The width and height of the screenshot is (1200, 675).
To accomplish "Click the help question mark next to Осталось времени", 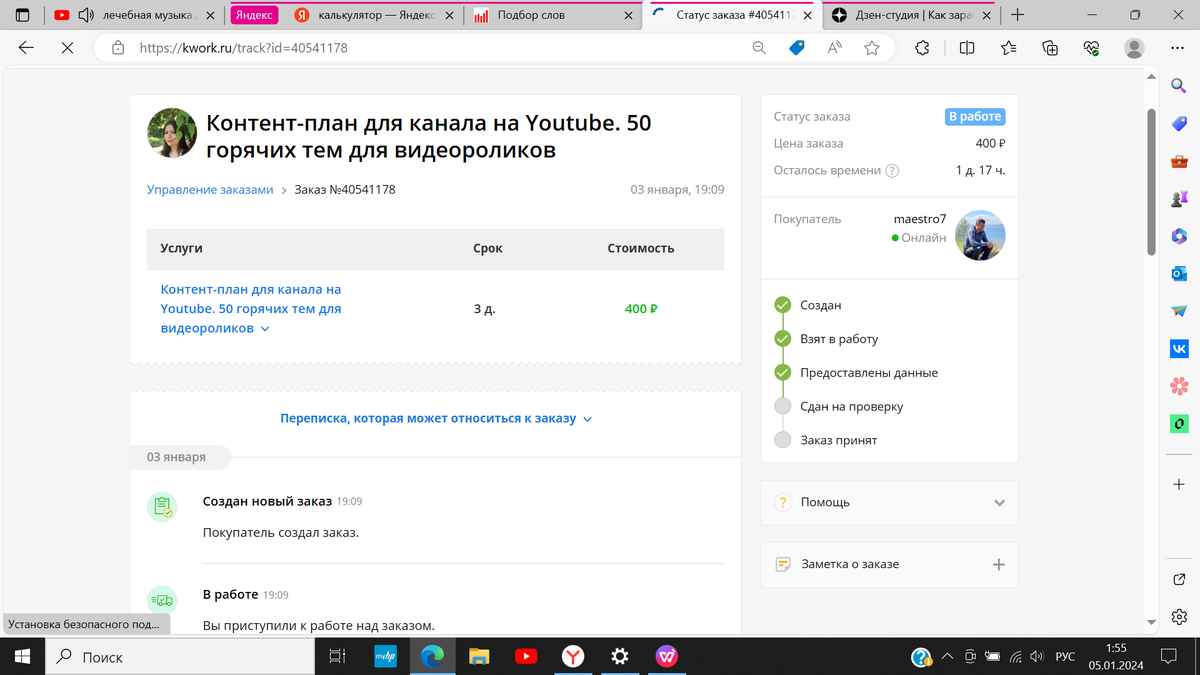I will (892, 171).
